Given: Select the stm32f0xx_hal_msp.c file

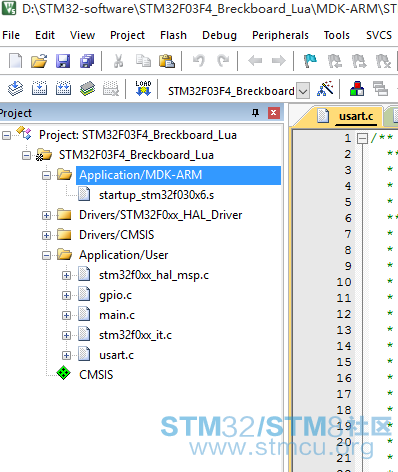Looking at the screenshot, I should (154, 275).
